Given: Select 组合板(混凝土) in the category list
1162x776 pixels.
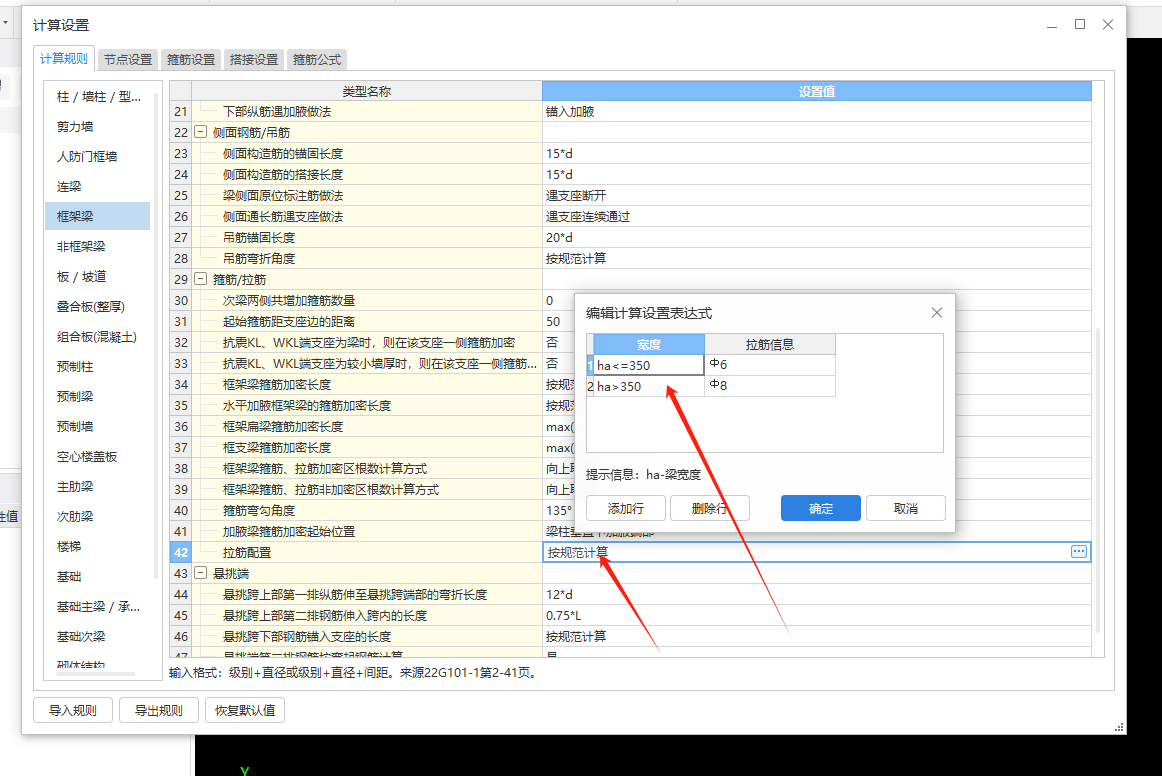Looking at the screenshot, I should (98, 336).
